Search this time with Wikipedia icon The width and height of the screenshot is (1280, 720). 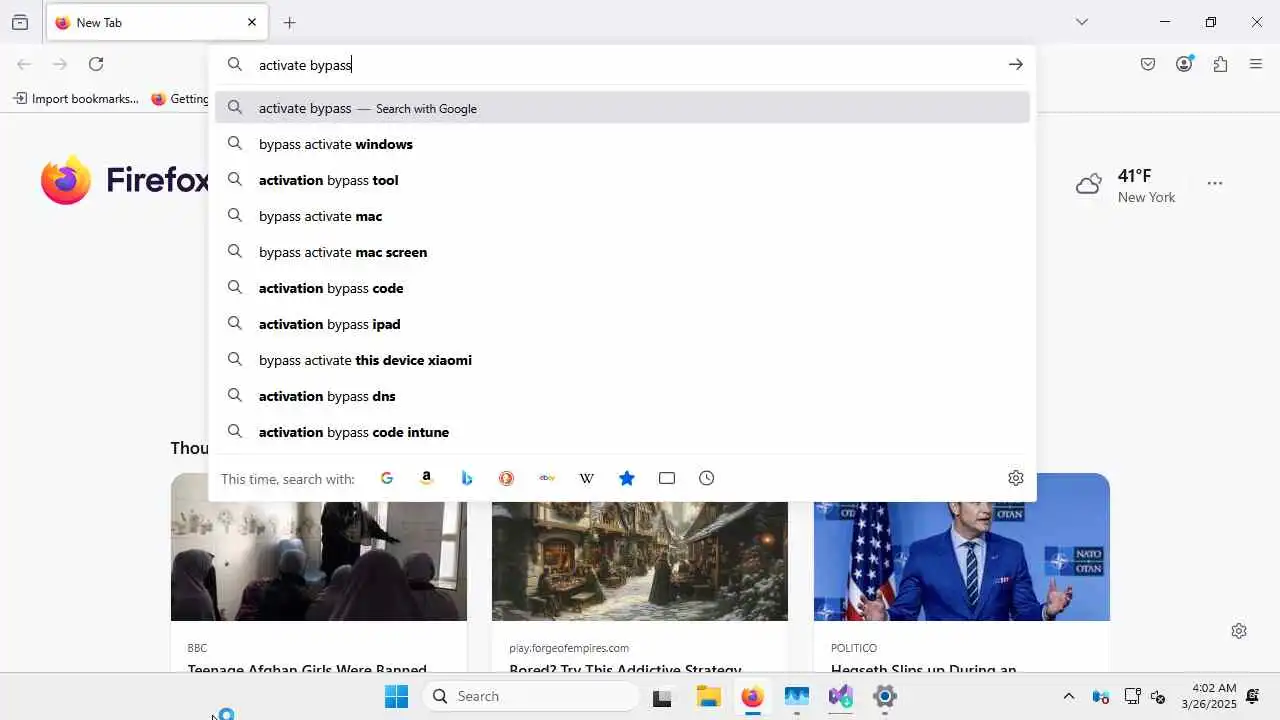point(587,478)
